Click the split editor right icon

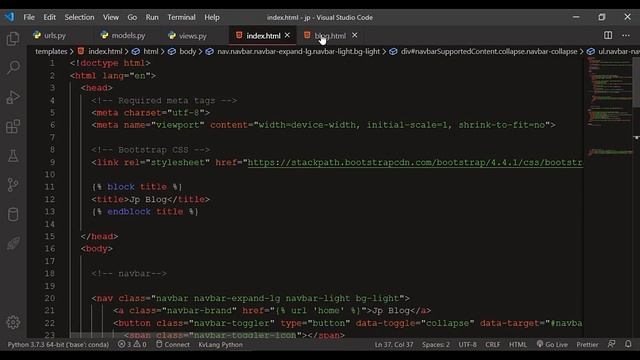click(608, 35)
